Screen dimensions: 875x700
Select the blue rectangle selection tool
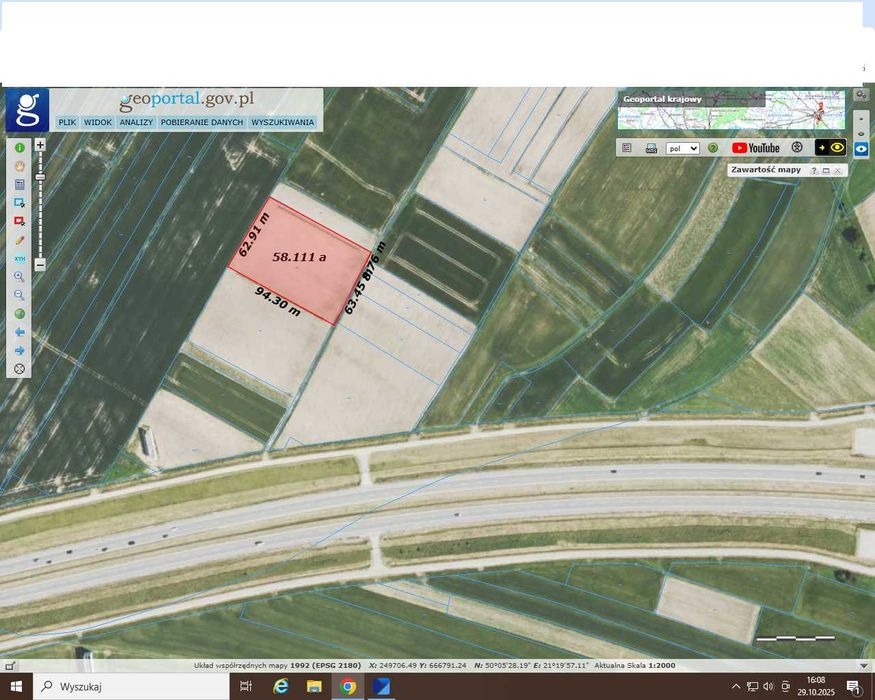click(20, 203)
